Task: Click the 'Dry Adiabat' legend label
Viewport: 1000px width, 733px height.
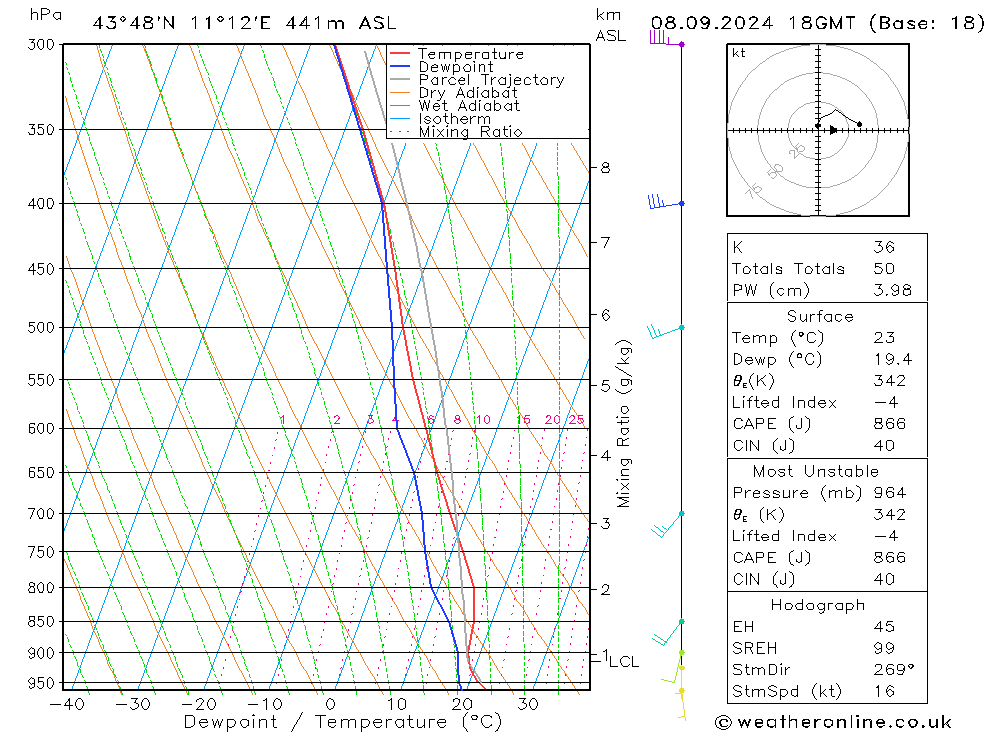Action: click(x=467, y=93)
